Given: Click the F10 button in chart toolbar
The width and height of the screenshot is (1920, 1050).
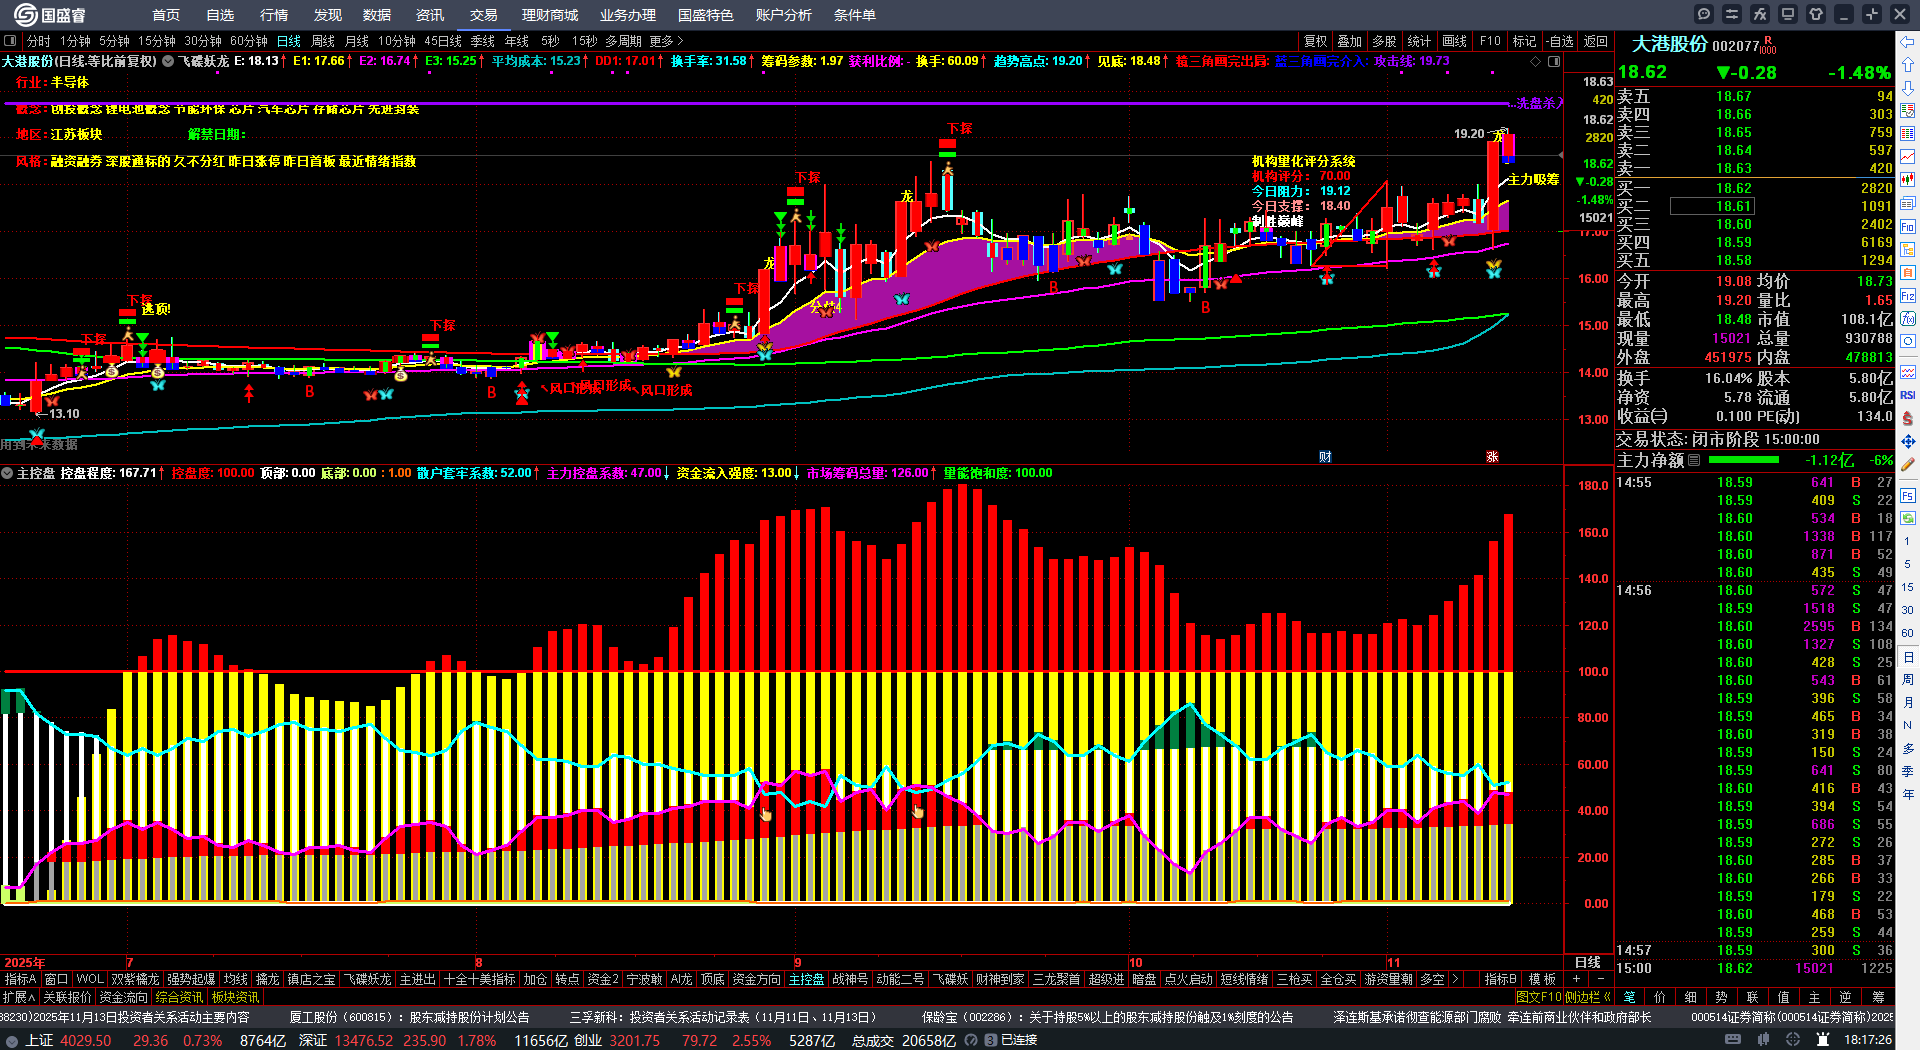Looking at the screenshot, I should [1490, 41].
